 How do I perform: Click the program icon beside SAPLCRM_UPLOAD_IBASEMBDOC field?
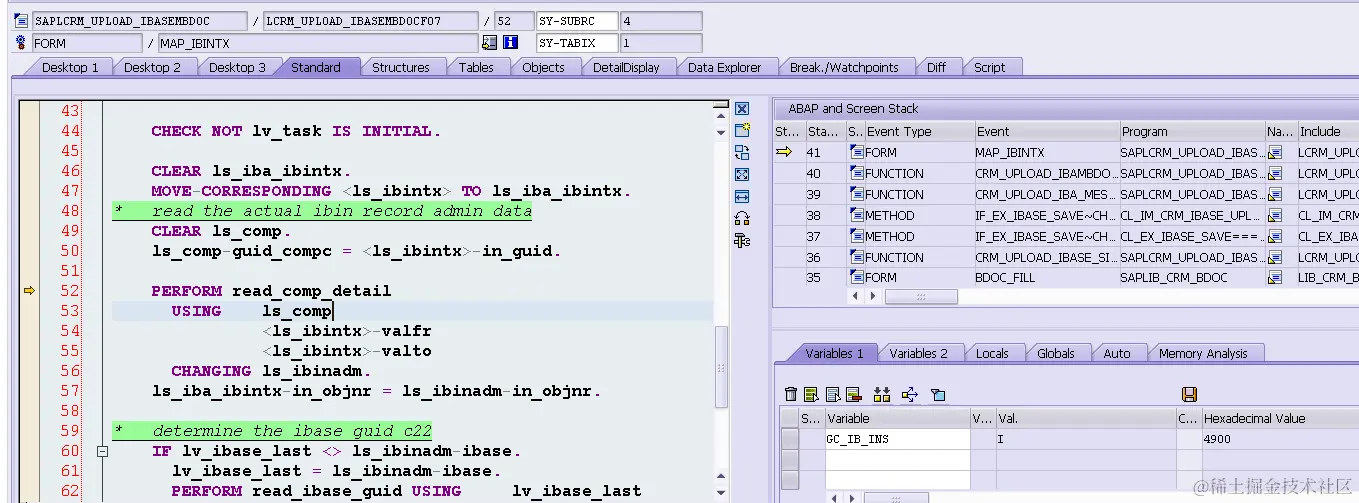21,20
